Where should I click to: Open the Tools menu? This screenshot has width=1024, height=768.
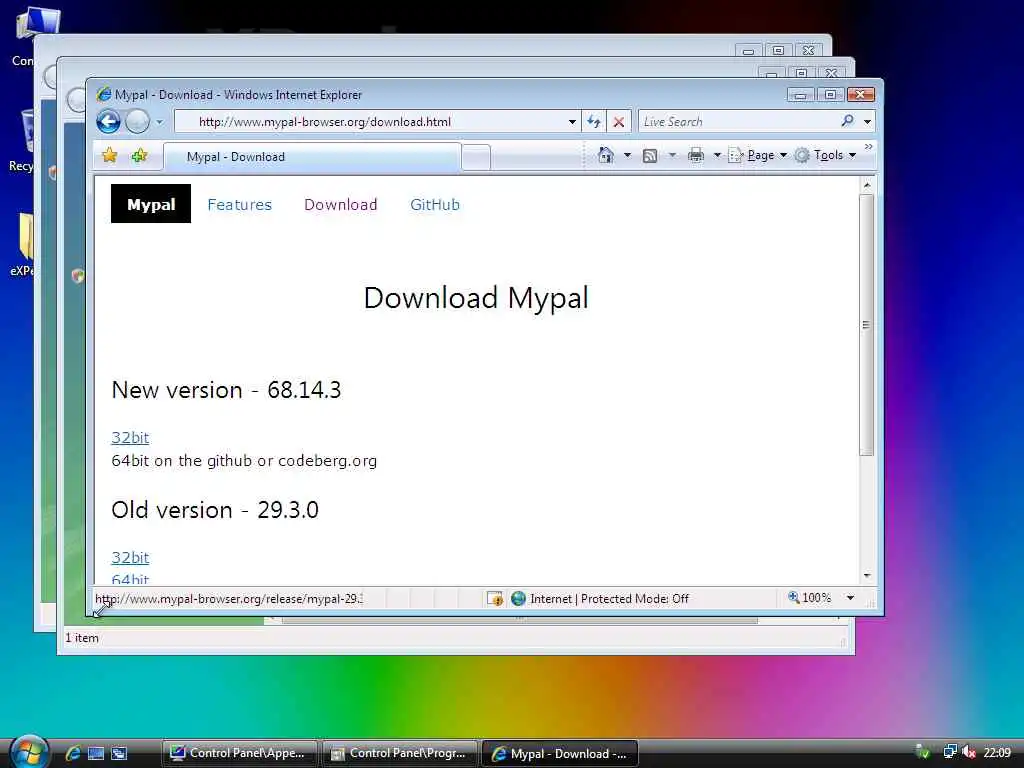tap(825, 155)
